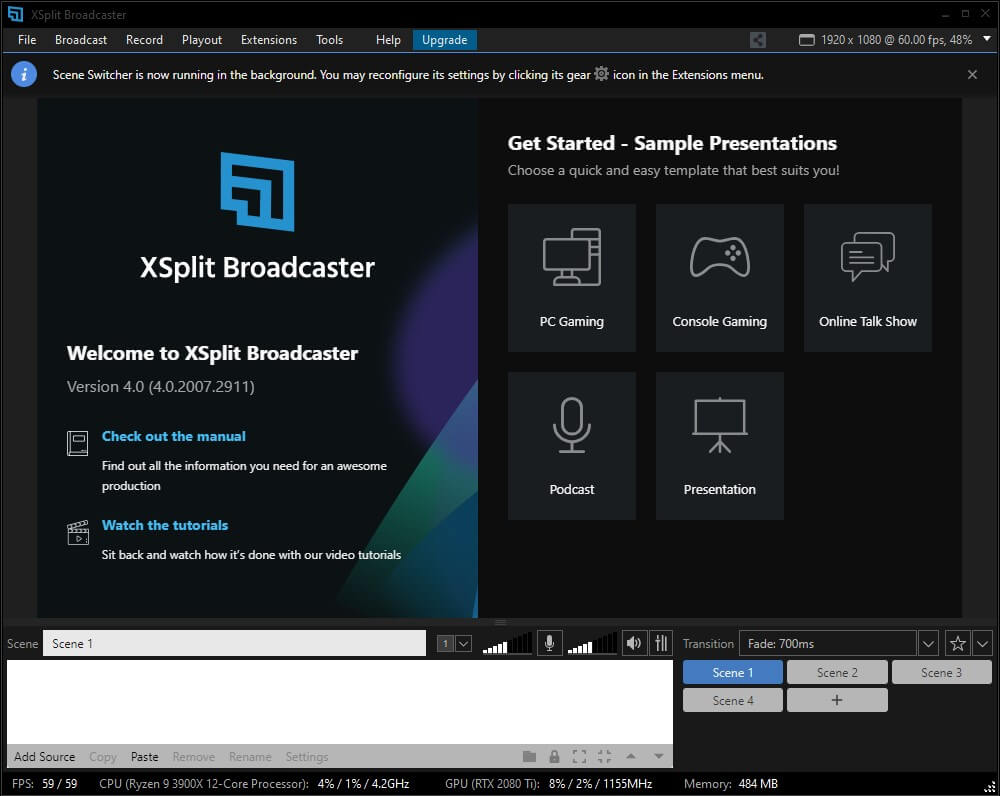Image resolution: width=1000 pixels, height=796 pixels.
Task: Select the Console Gaming template
Action: 719,278
